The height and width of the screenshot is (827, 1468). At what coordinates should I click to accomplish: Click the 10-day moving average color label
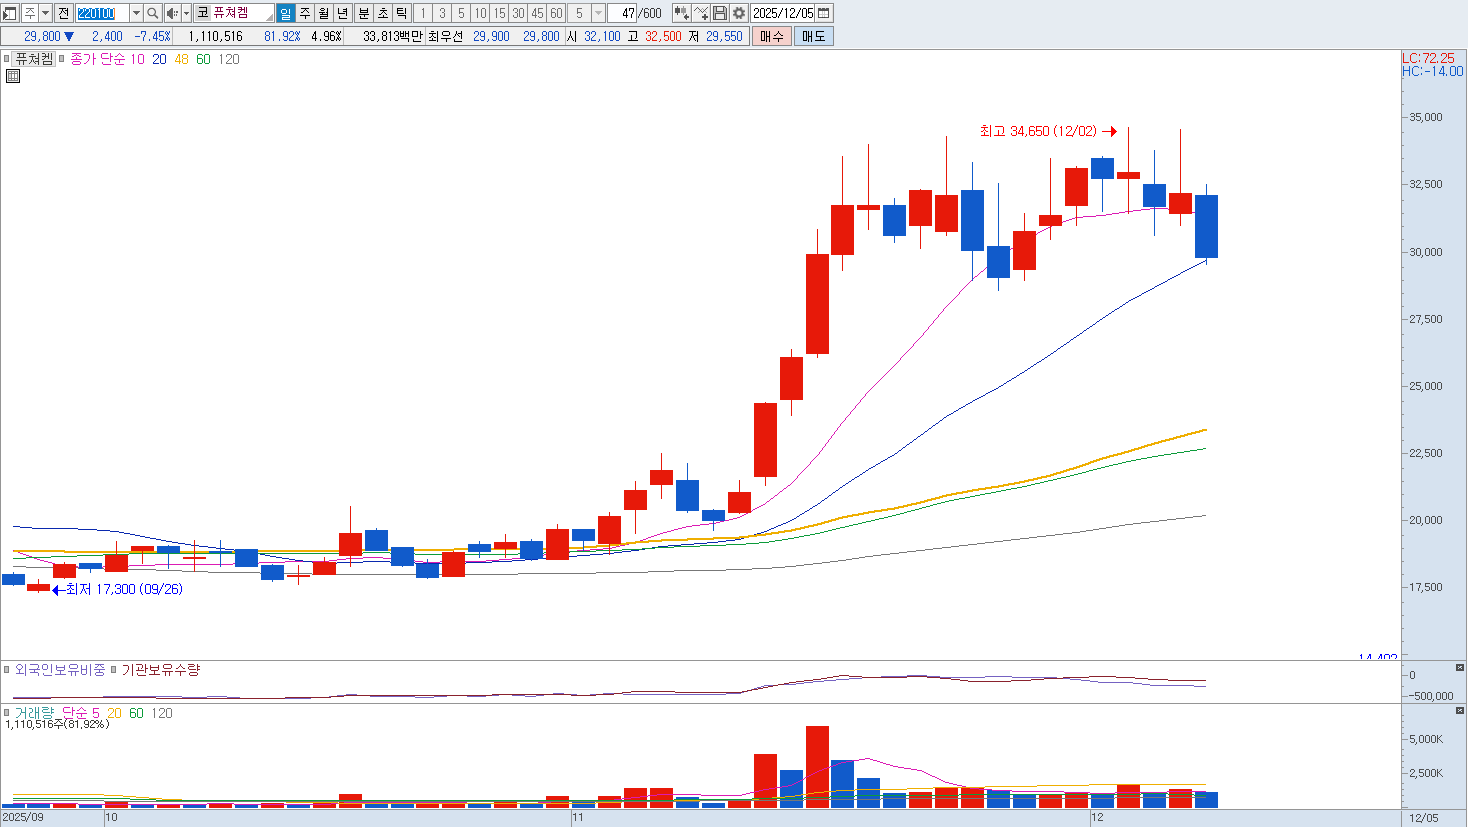pos(137,59)
